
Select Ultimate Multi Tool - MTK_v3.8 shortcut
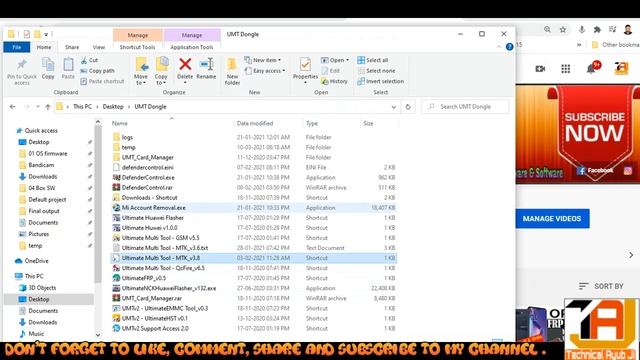pyautogui.click(x=253, y=258)
